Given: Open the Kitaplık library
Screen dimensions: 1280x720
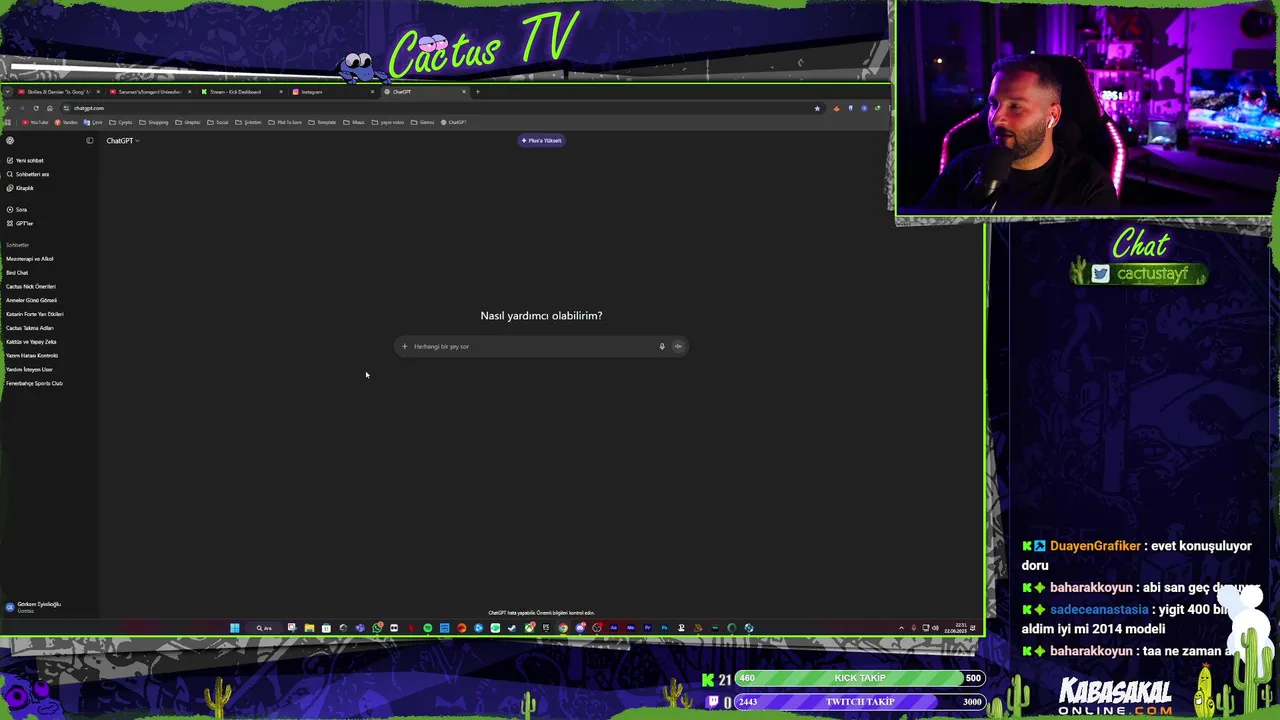Looking at the screenshot, I should click(x=21, y=188).
